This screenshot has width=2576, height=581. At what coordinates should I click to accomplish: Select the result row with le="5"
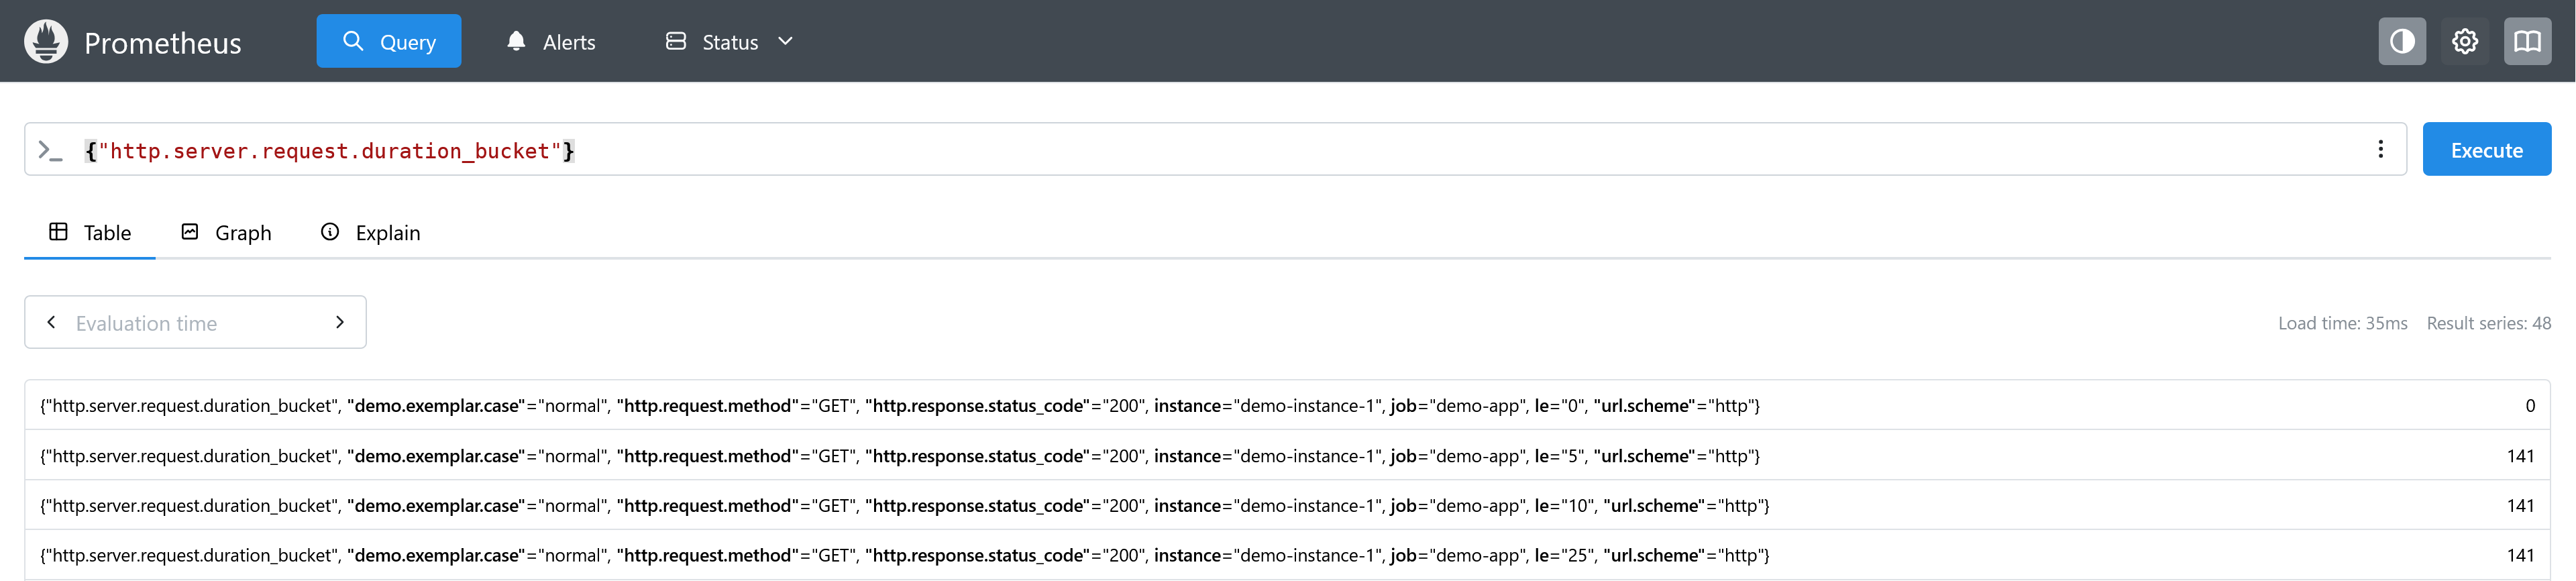coord(1287,455)
